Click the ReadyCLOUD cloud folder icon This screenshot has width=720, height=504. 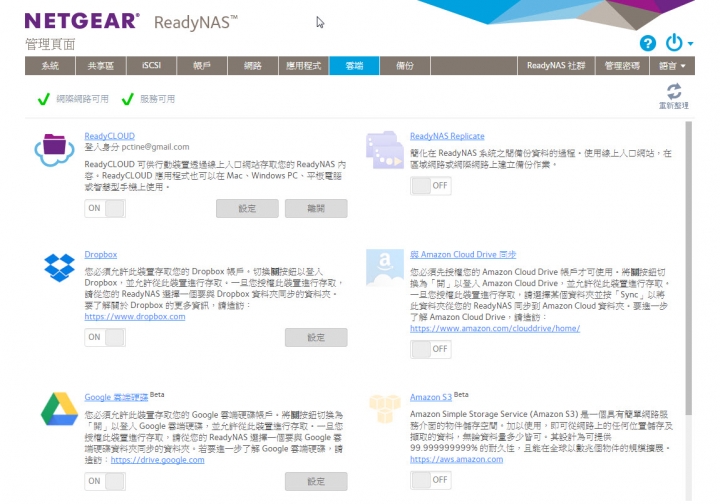click(x=55, y=150)
